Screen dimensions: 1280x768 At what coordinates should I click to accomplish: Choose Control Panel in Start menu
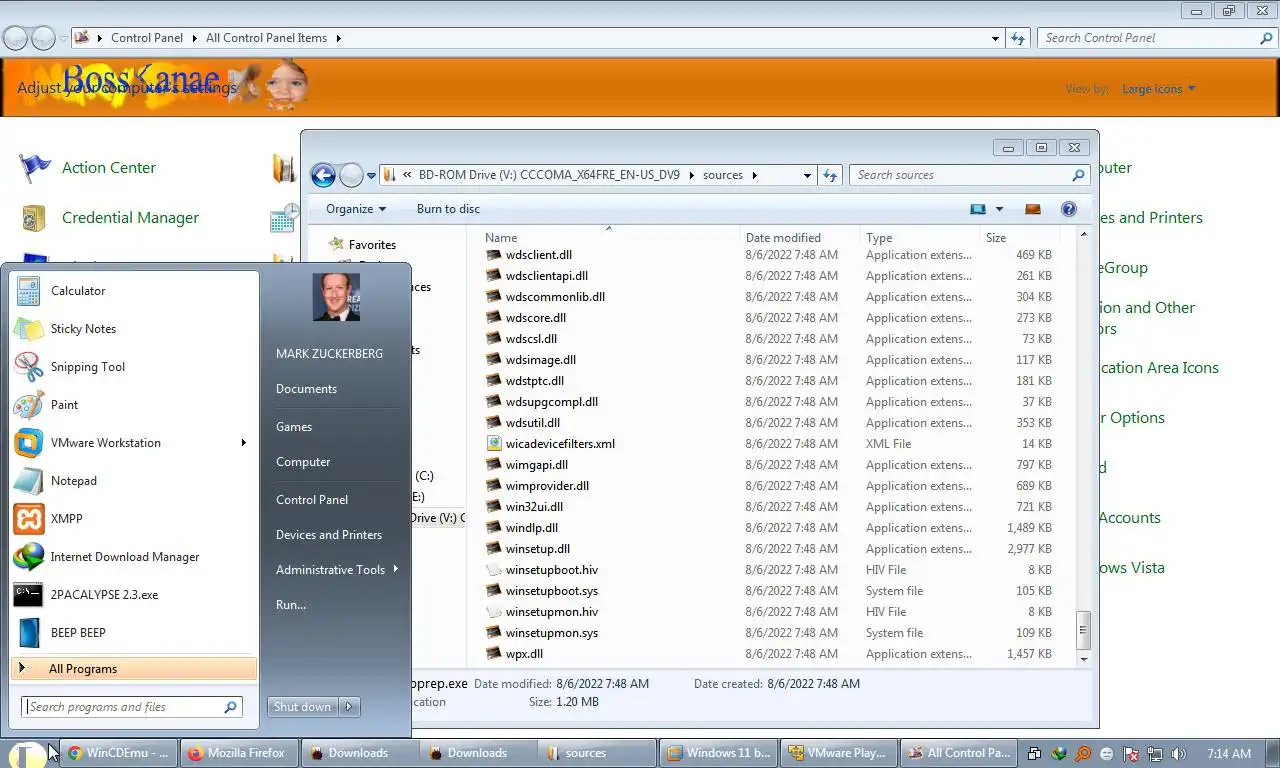(x=312, y=500)
